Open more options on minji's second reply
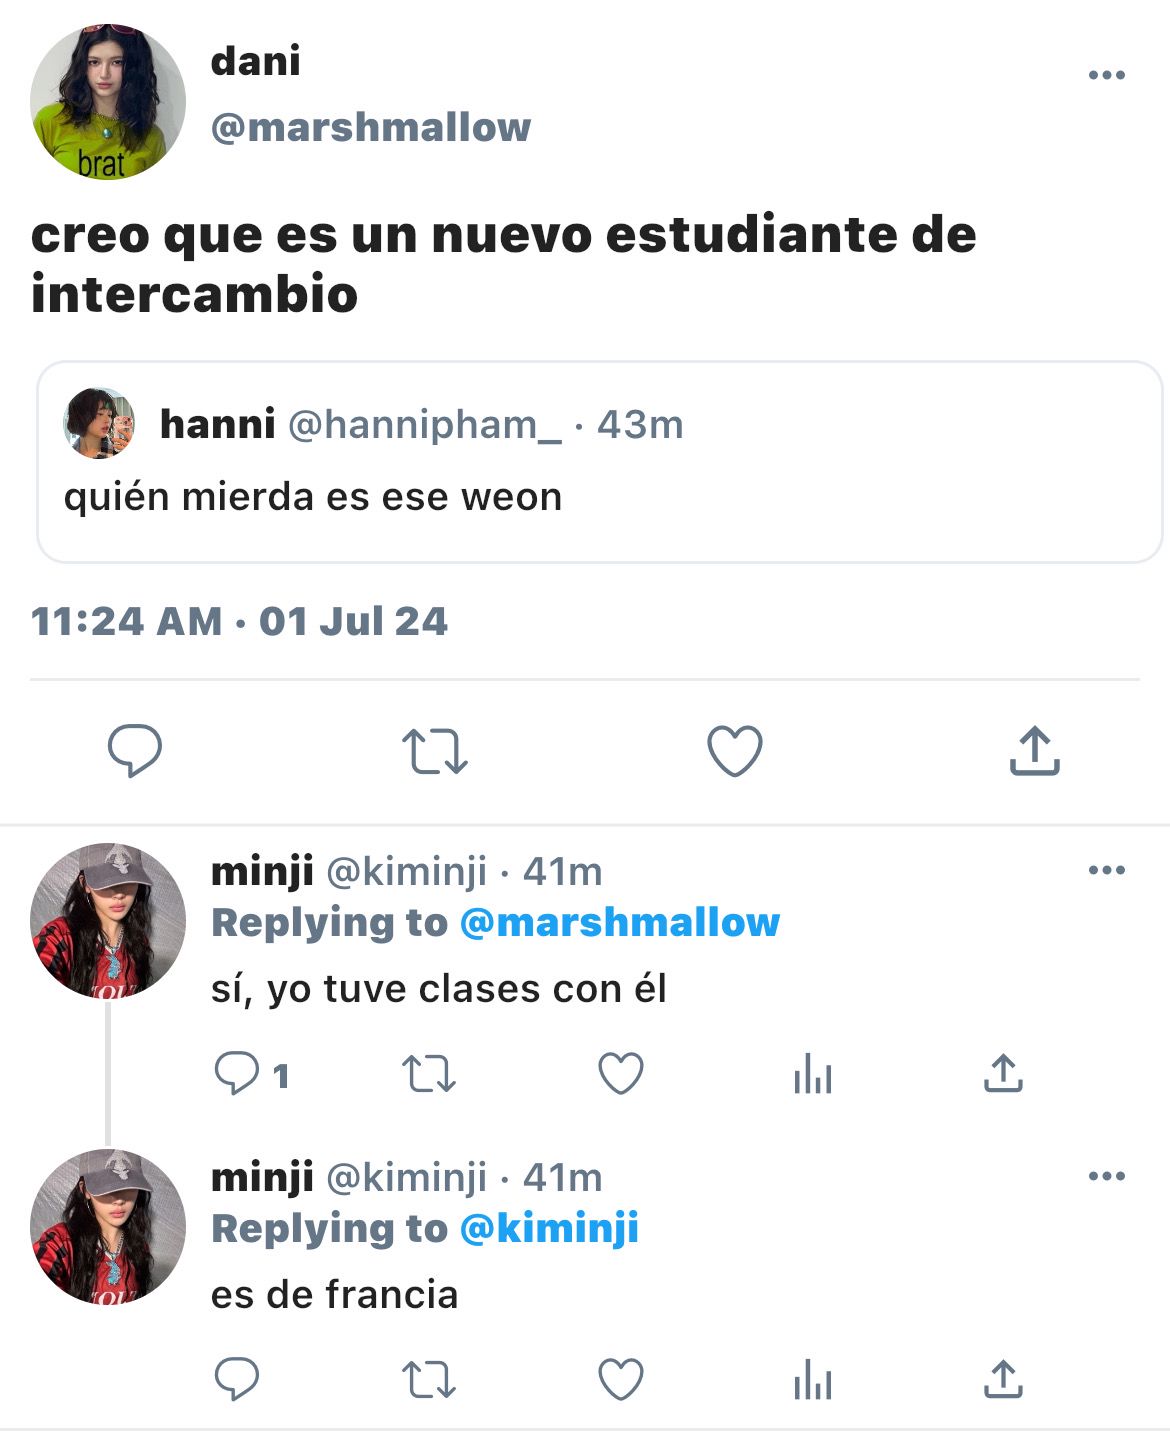This screenshot has width=1170, height=1431. coord(1107,1176)
